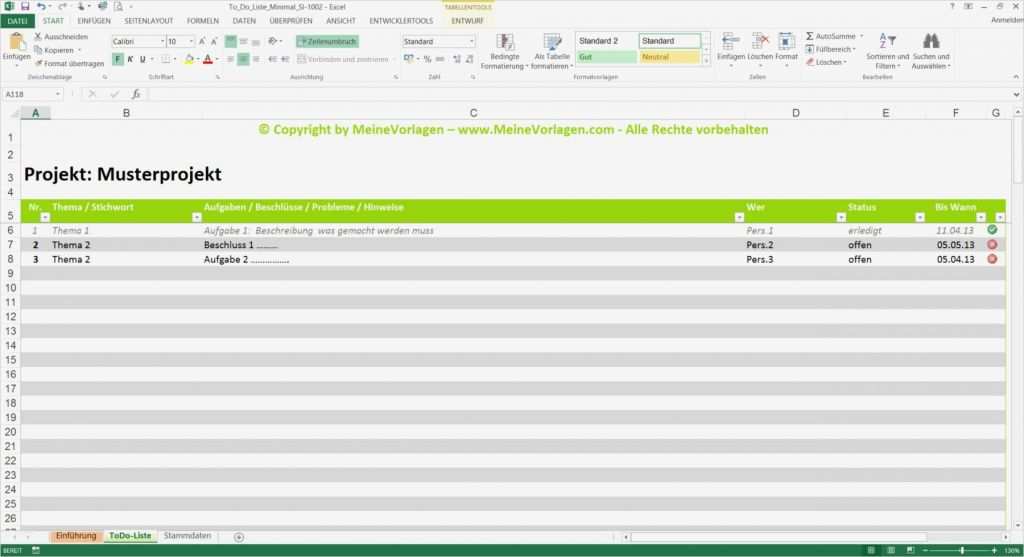Click the text orientation icon
The image size is (1024, 557).
(272, 41)
